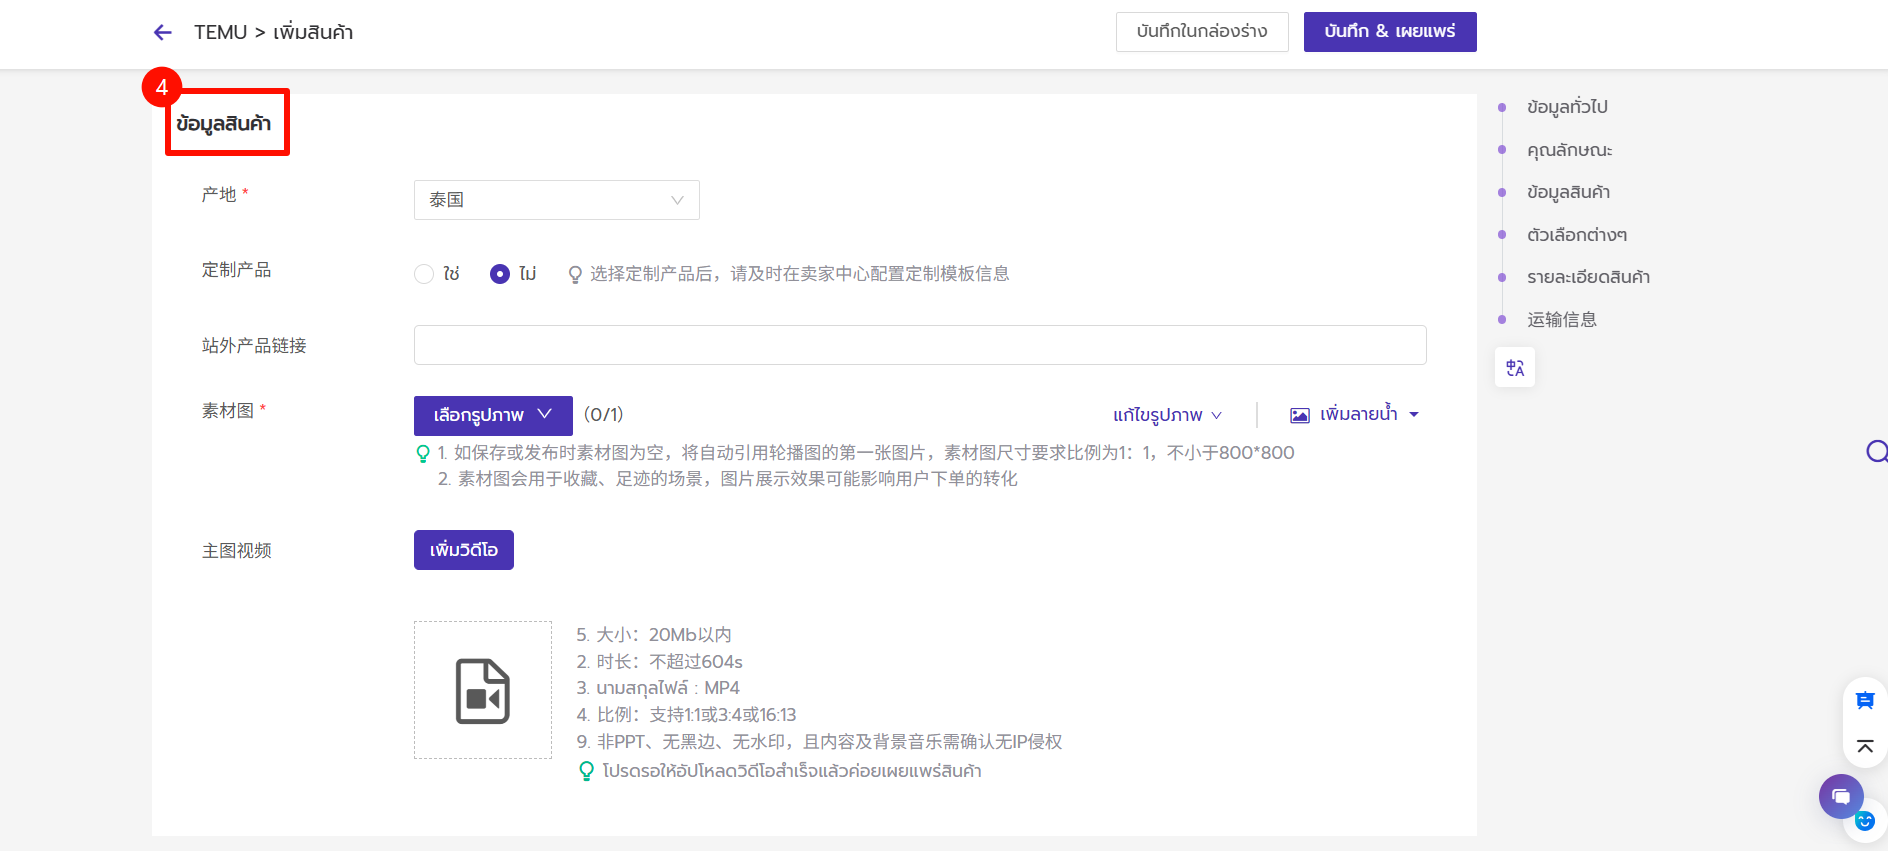This screenshot has width=1888, height=851.
Task: Click บันทึกในกล่องร่าง to save draft
Action: (x=1202, y=32)
